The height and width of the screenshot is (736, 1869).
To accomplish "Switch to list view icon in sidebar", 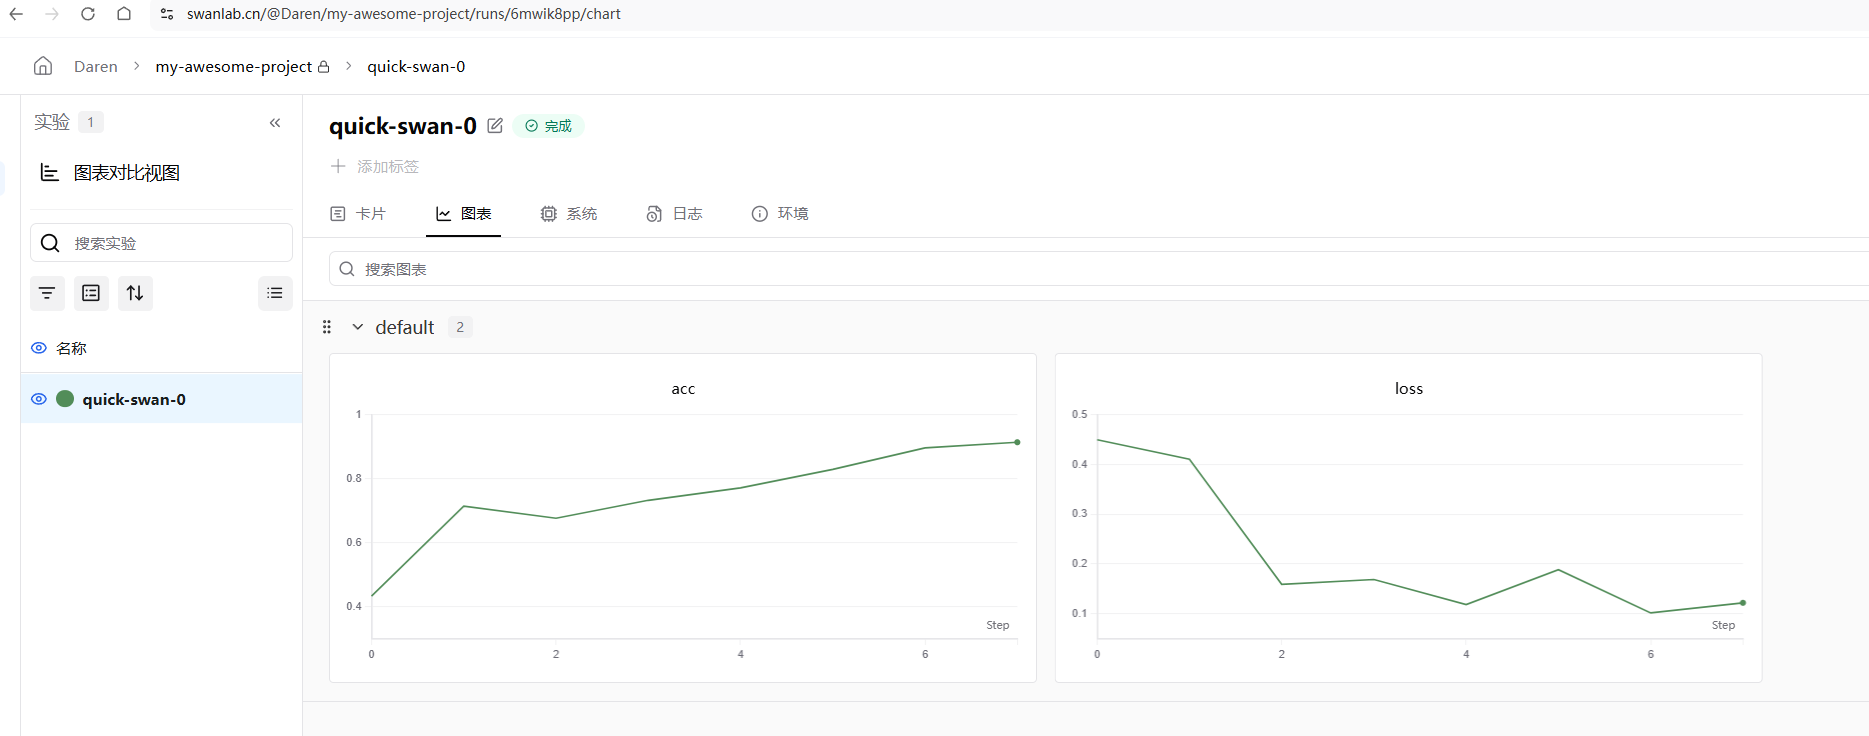I will pos(275,293).
